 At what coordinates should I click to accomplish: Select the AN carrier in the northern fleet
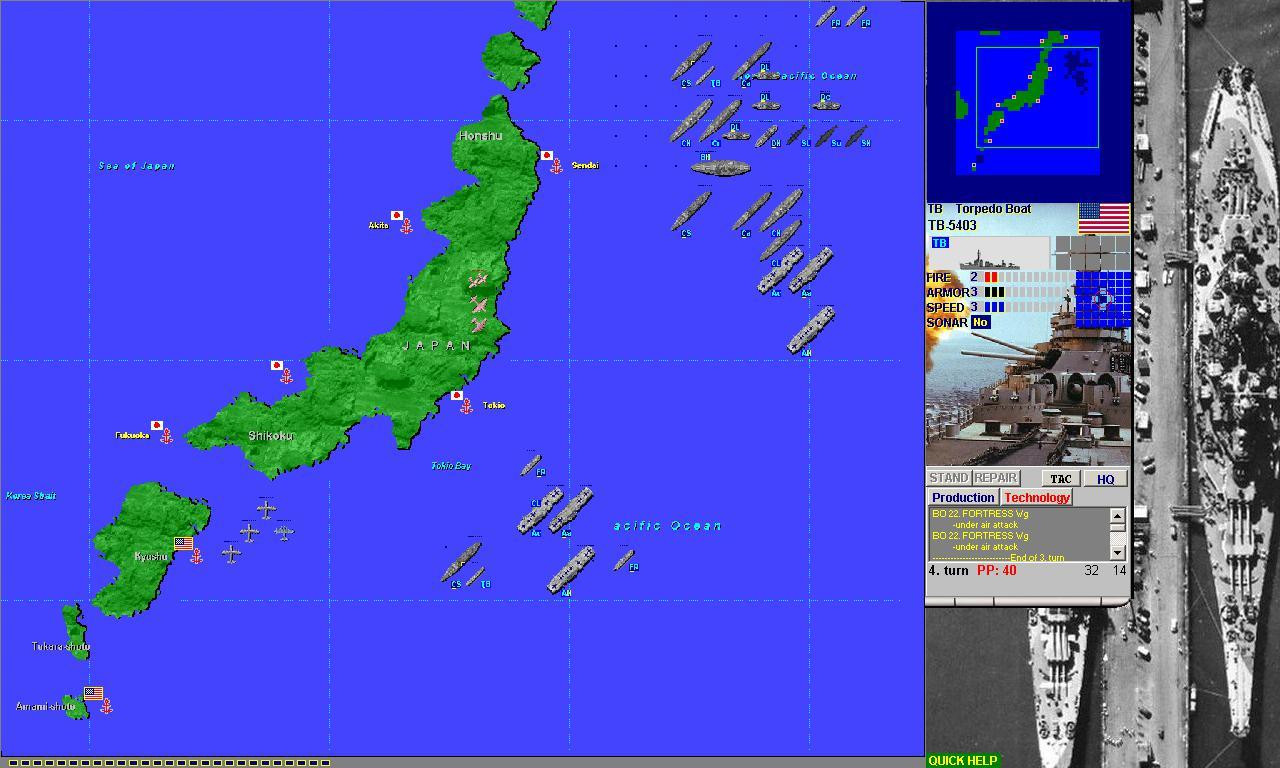coord(811,330)
